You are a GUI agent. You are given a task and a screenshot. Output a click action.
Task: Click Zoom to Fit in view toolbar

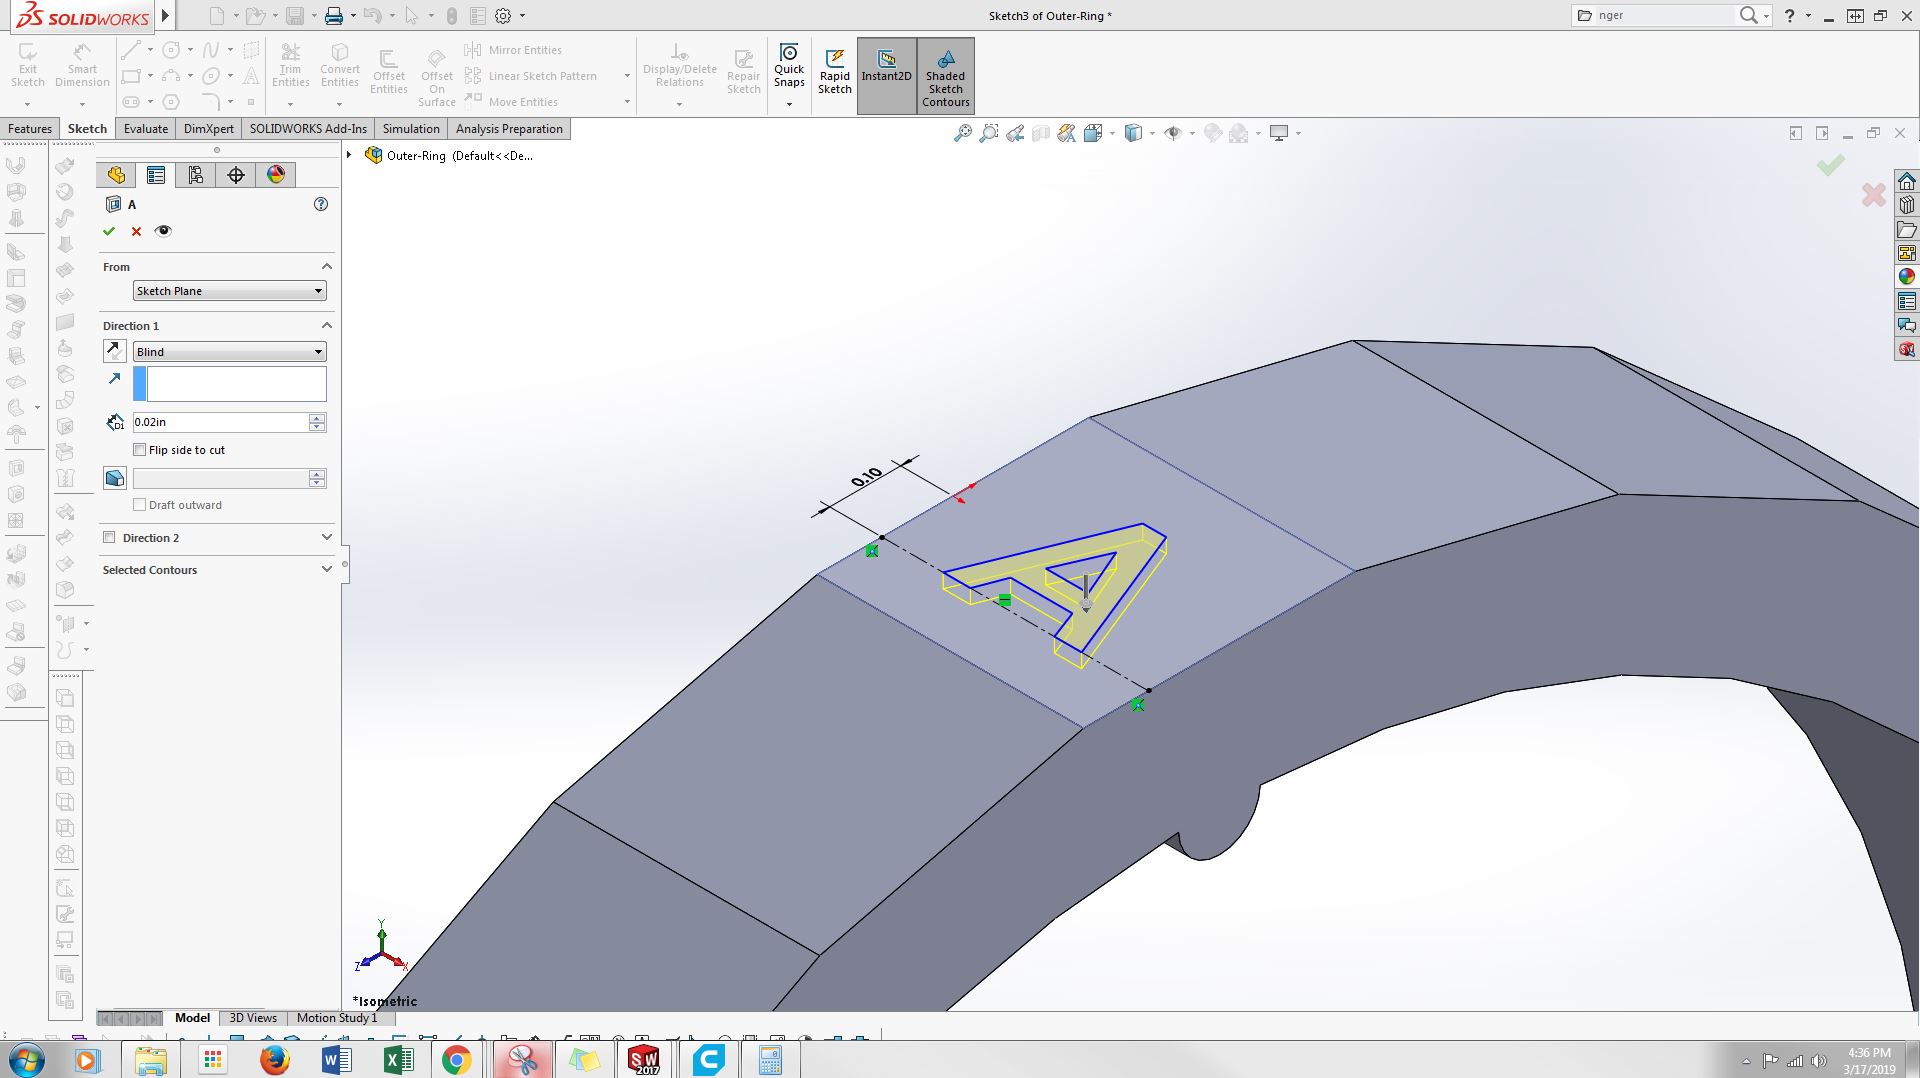963,133
